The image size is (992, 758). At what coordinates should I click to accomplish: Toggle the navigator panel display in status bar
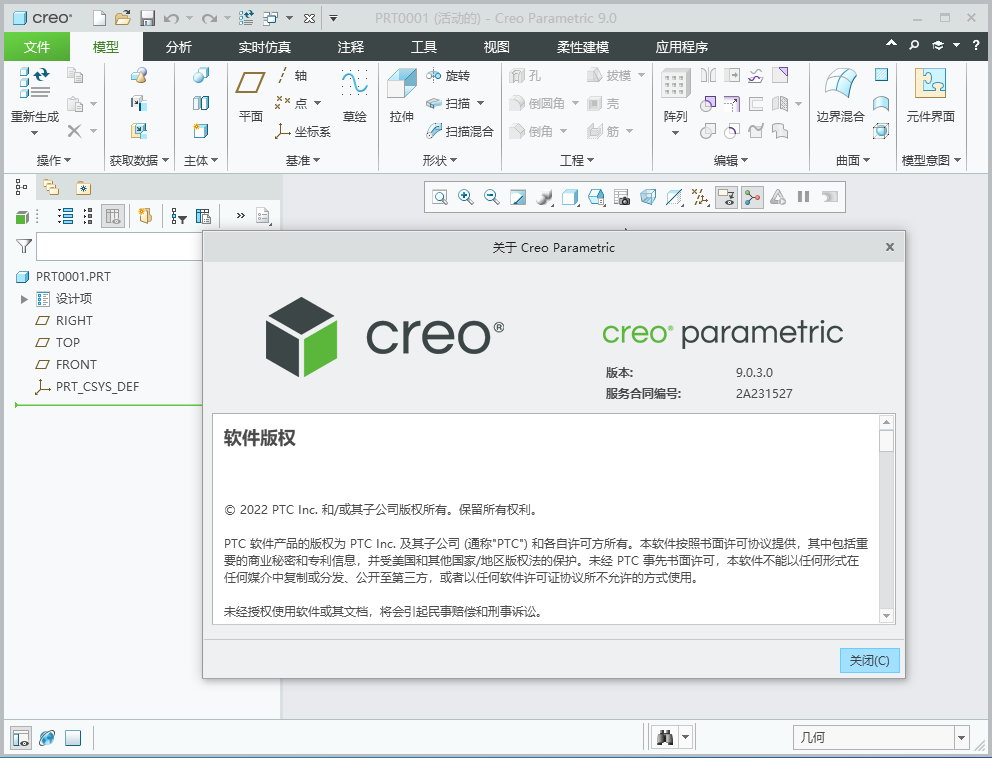(x=21, y=738)
